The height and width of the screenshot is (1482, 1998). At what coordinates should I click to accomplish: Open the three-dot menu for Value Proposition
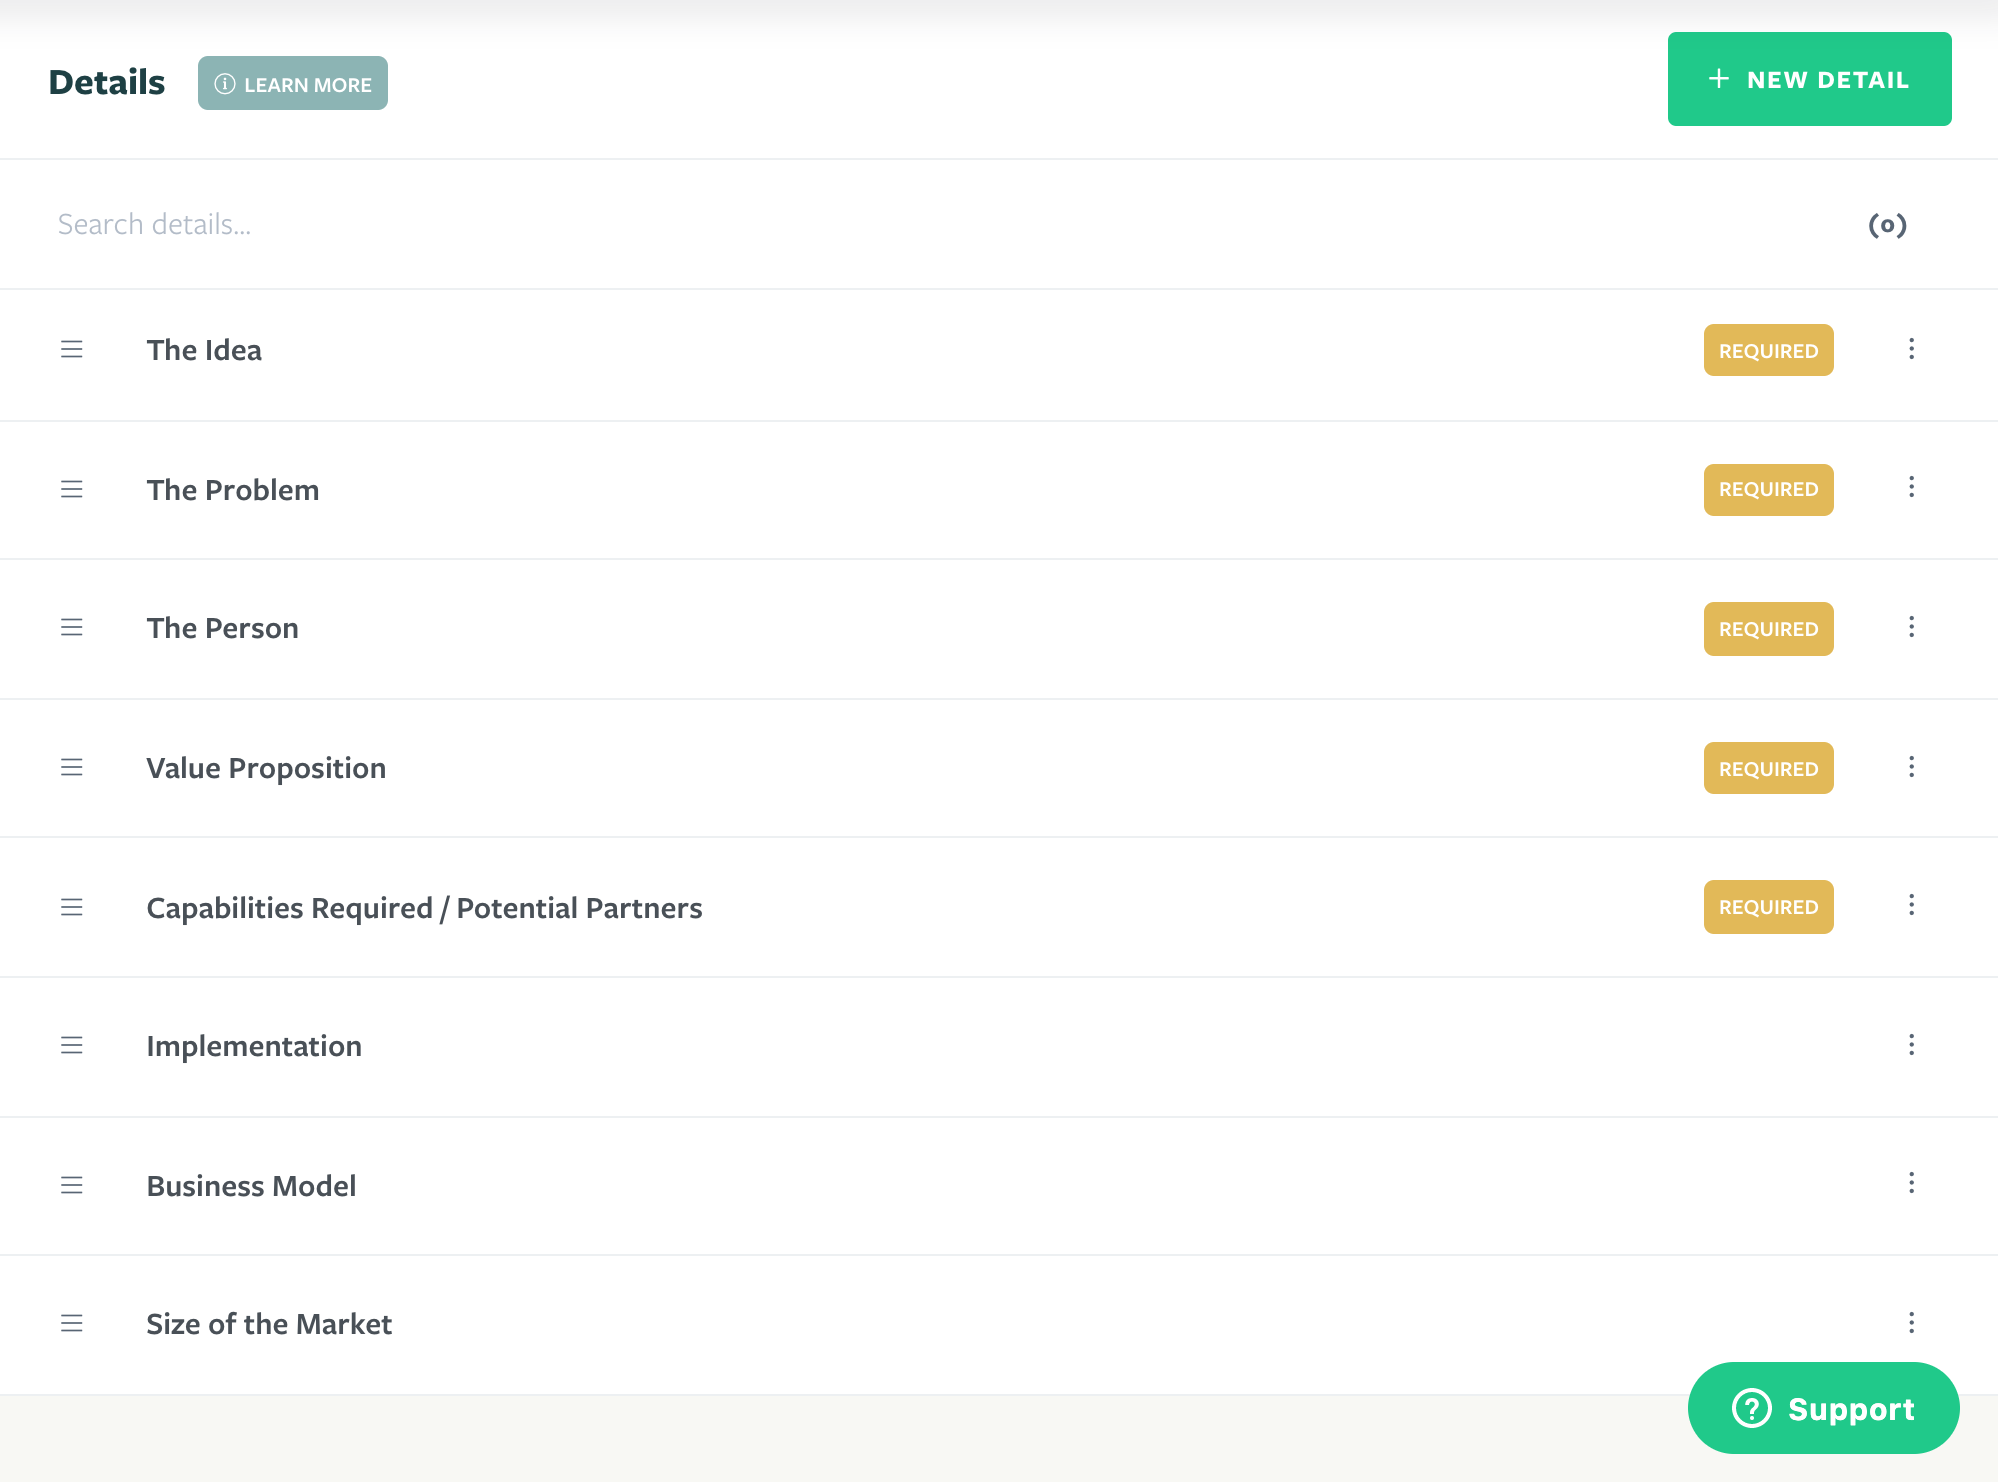click(1911, 767)
